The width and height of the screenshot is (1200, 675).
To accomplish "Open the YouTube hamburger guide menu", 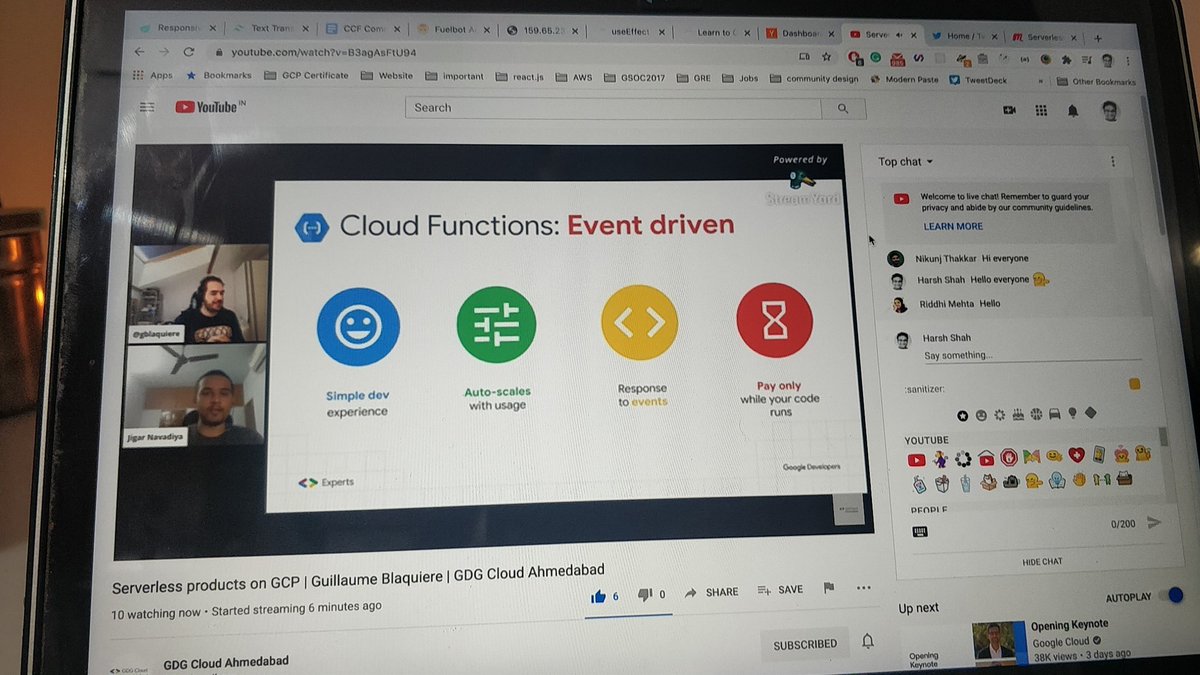I will (x=148, y=107).
